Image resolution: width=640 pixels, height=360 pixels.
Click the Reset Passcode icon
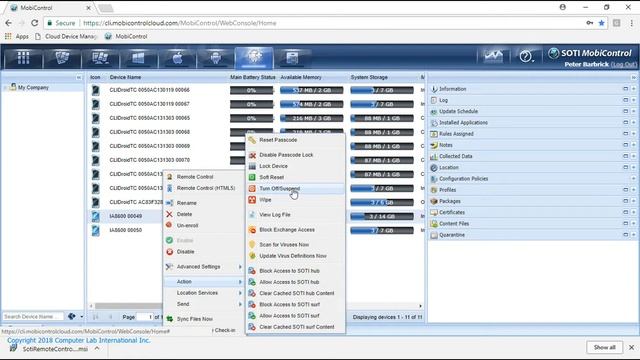(252, 140)
